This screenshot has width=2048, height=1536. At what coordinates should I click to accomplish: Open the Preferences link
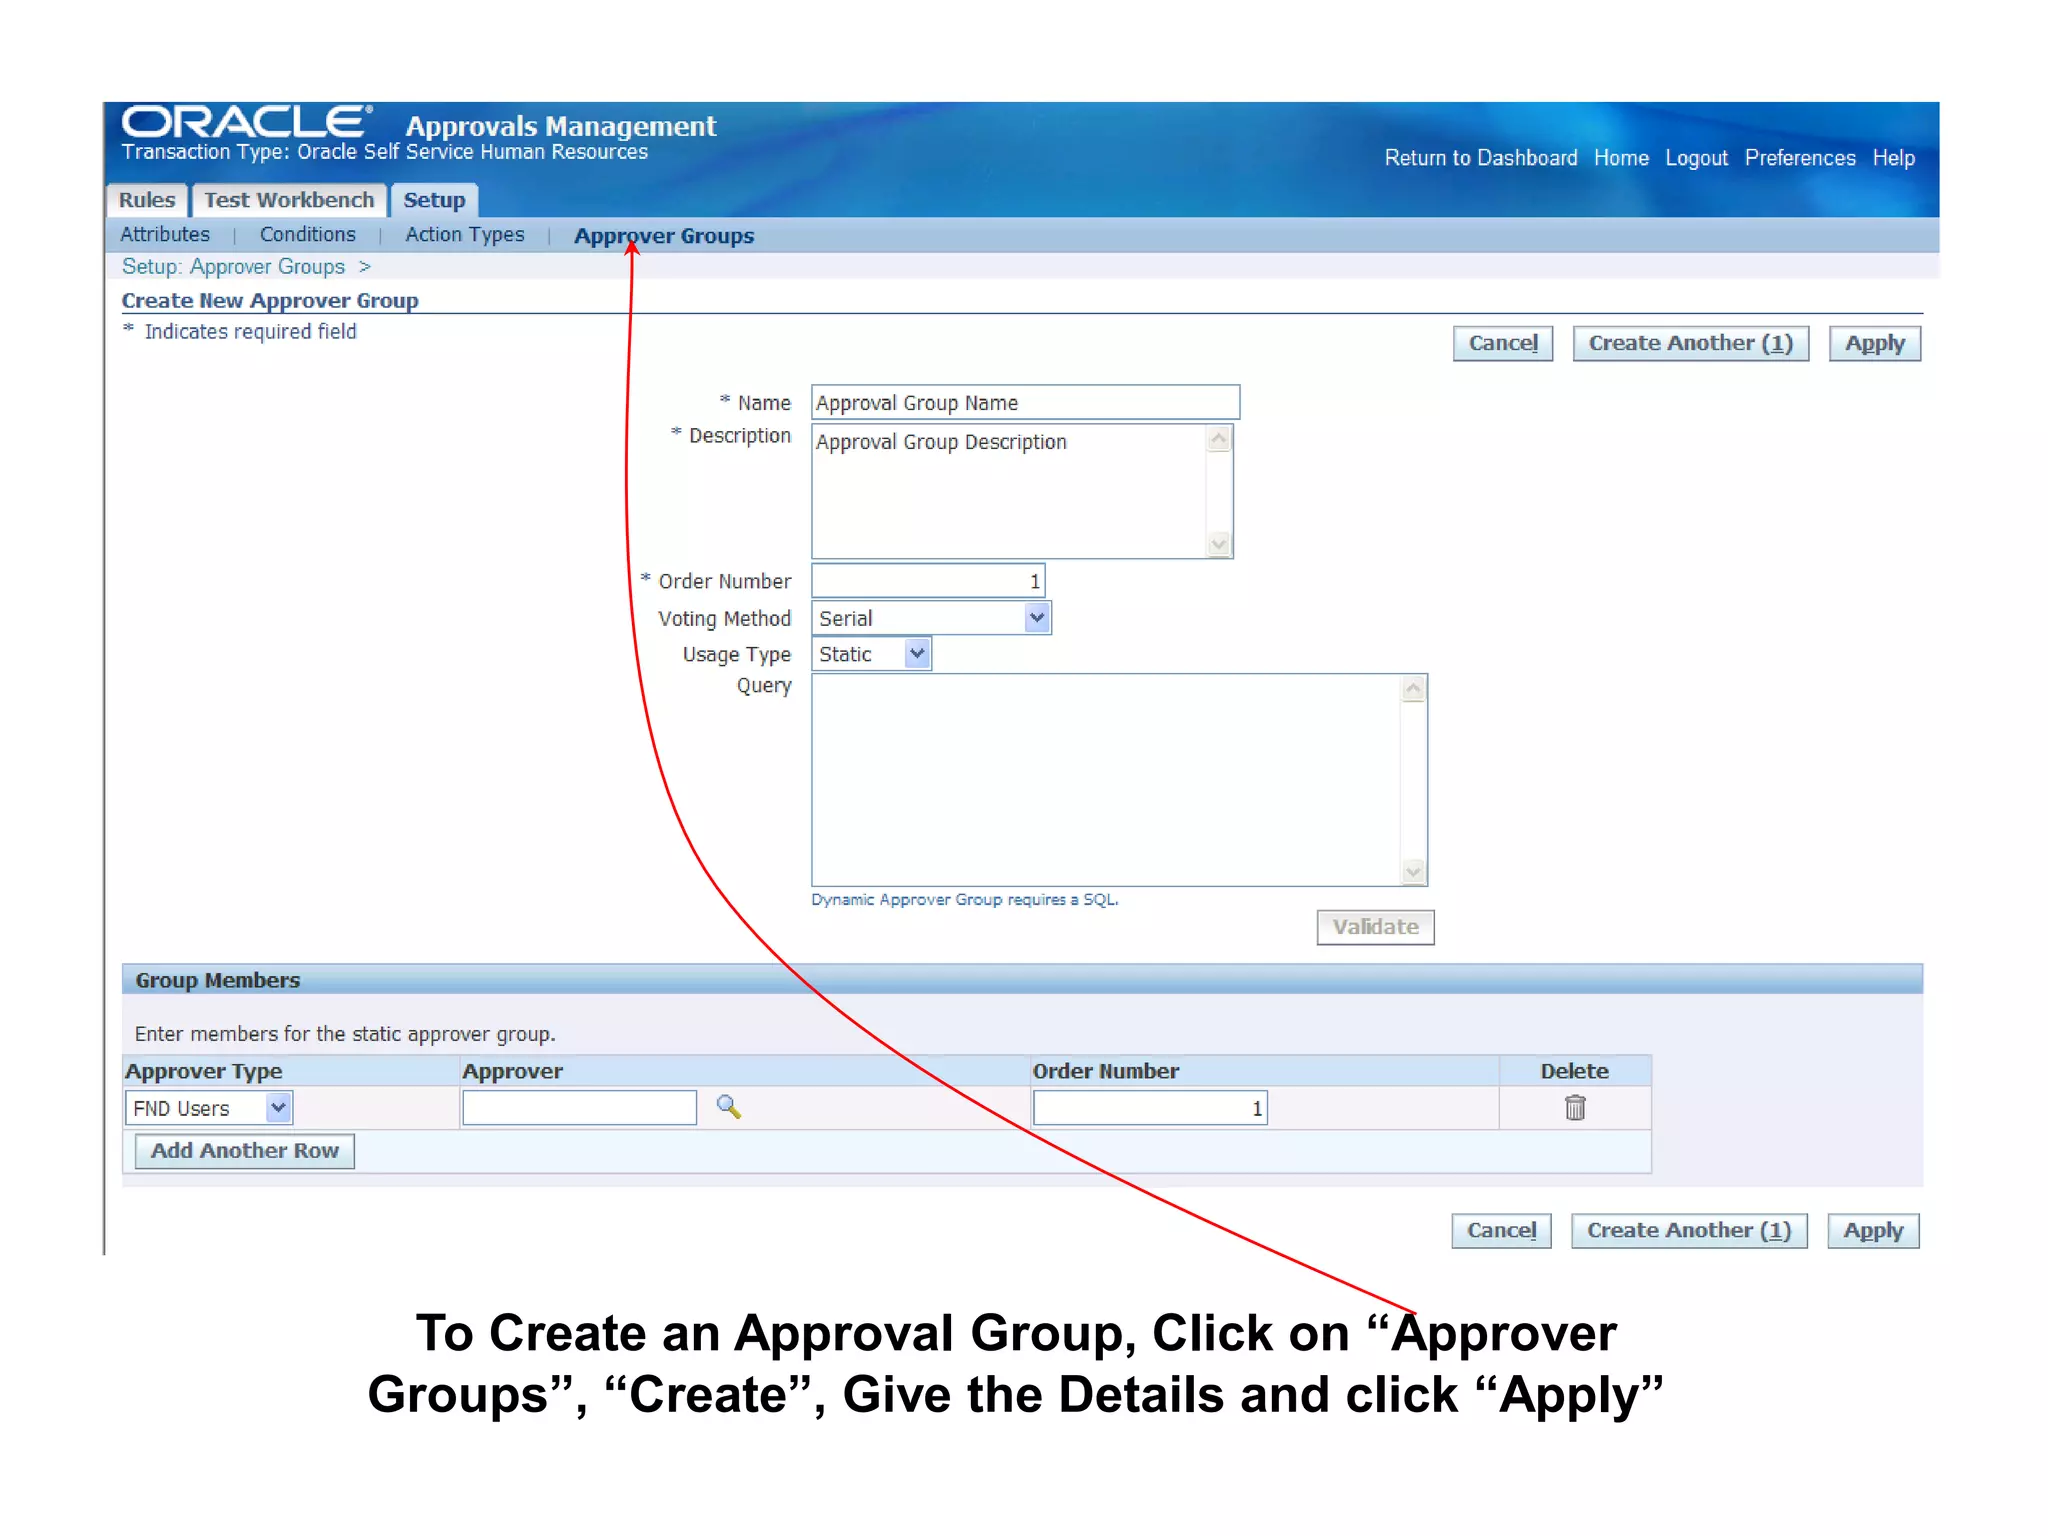pyautogui.click(x=1799, y=158)
